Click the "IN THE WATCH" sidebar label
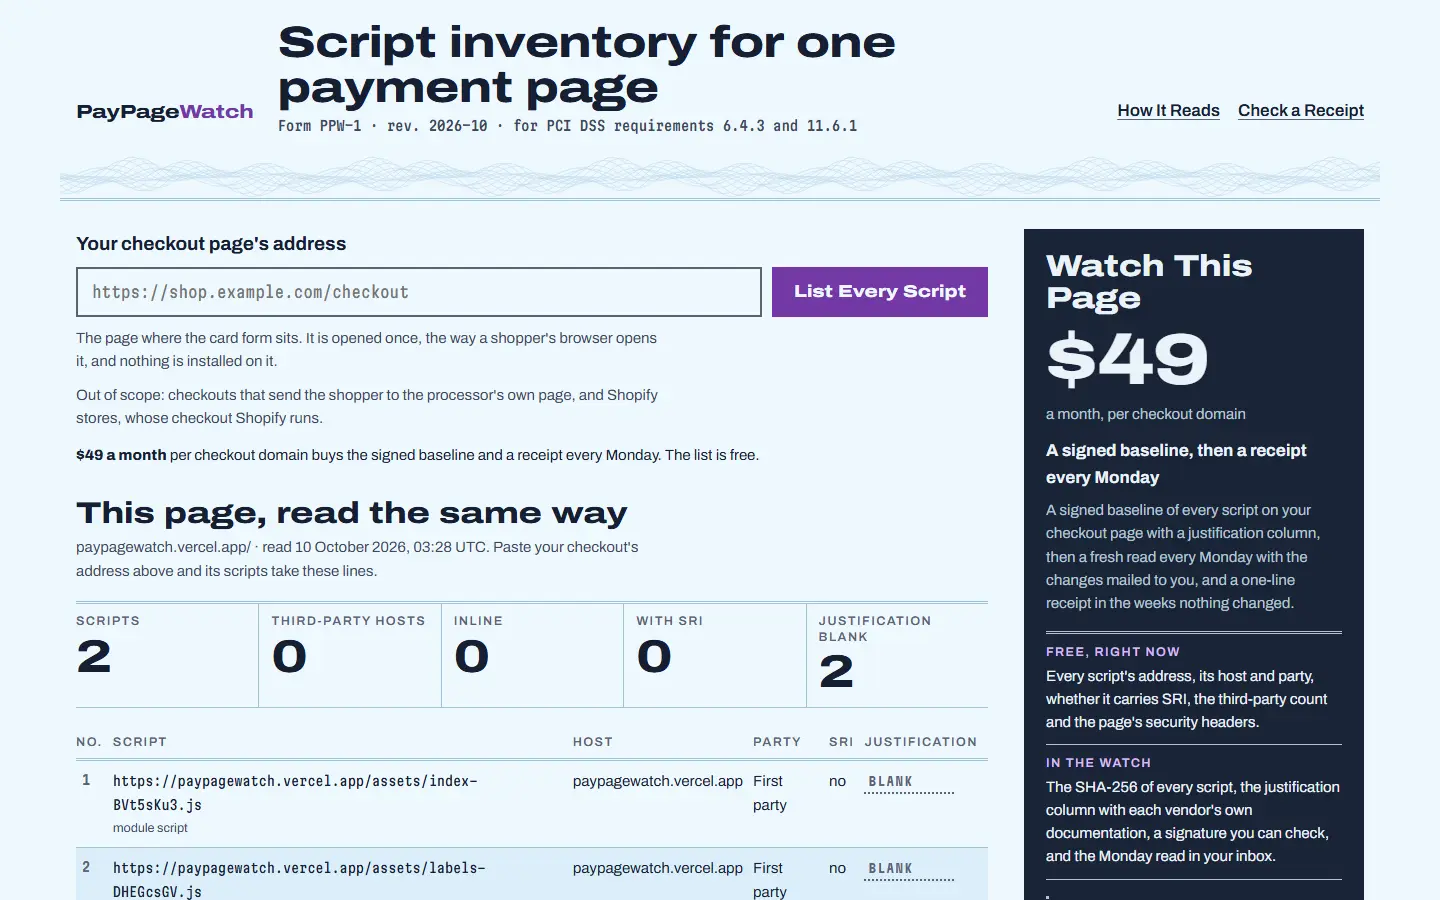This screenshot has width=1440, height=900. [1099, 763]
